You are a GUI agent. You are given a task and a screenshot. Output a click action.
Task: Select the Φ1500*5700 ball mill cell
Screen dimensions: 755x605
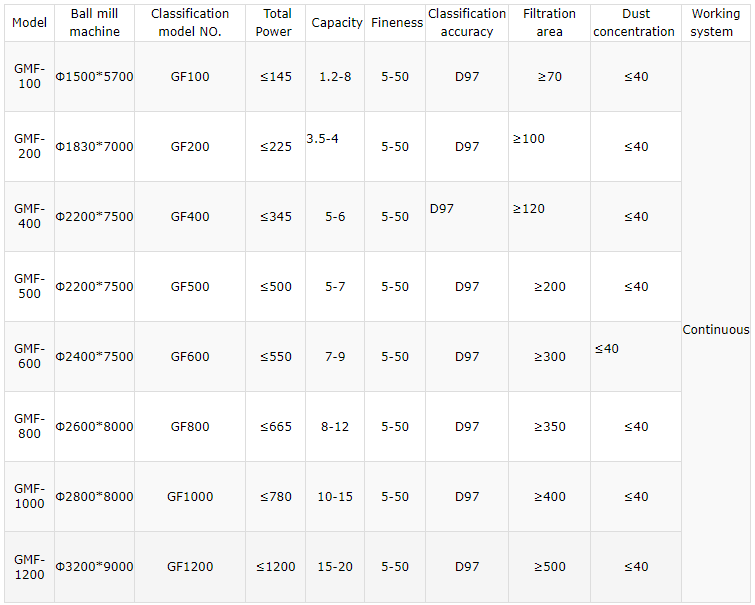[x=94, y=77]
